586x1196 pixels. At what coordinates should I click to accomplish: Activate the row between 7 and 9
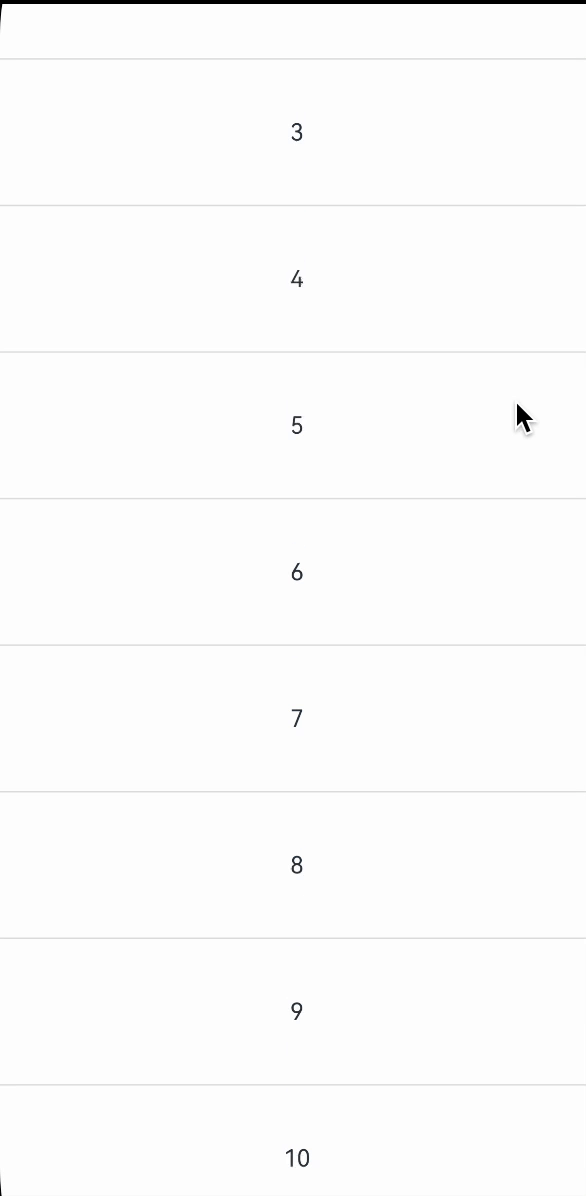pyautogui.click(x=293, y=864)
